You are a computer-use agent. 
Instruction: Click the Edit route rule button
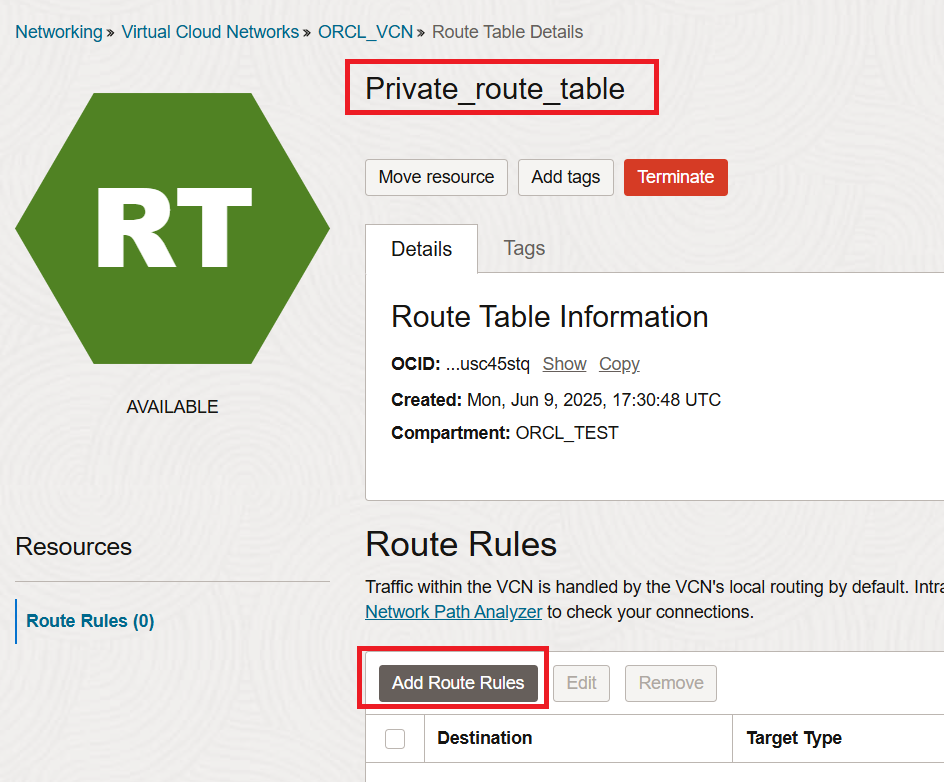pos(582,683)
